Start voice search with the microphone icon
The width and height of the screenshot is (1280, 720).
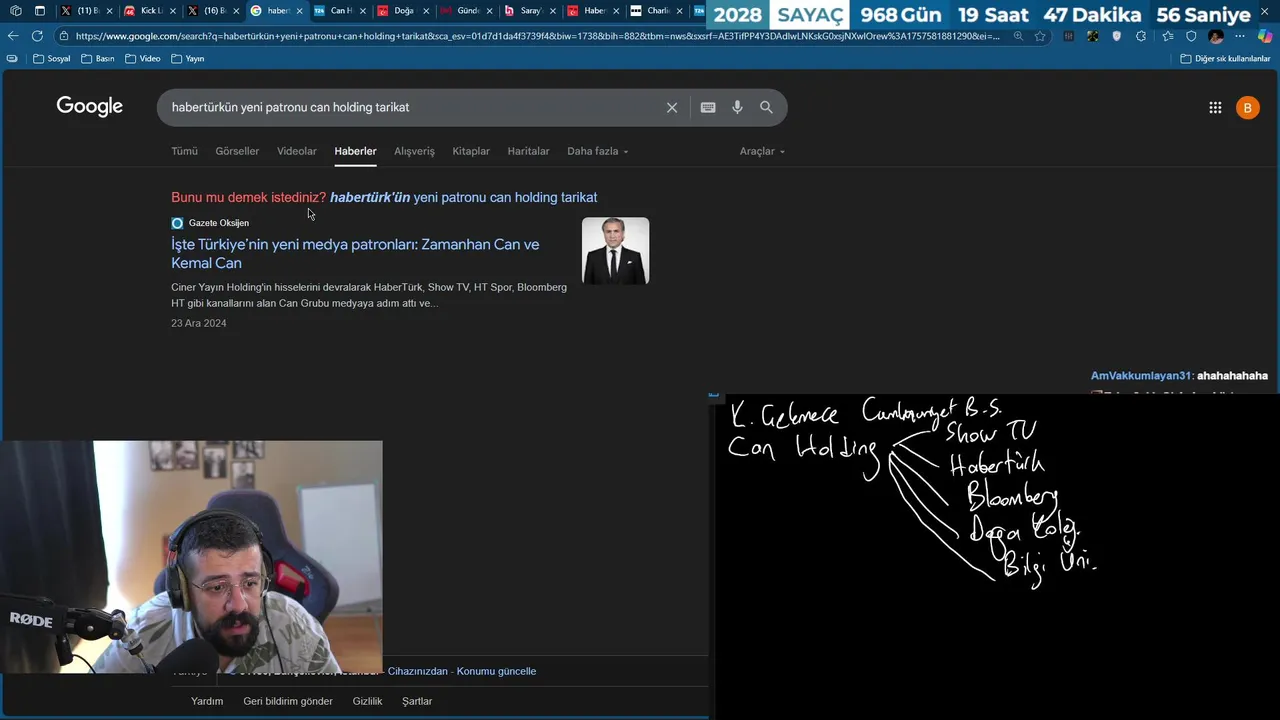[x=737, y=107]
